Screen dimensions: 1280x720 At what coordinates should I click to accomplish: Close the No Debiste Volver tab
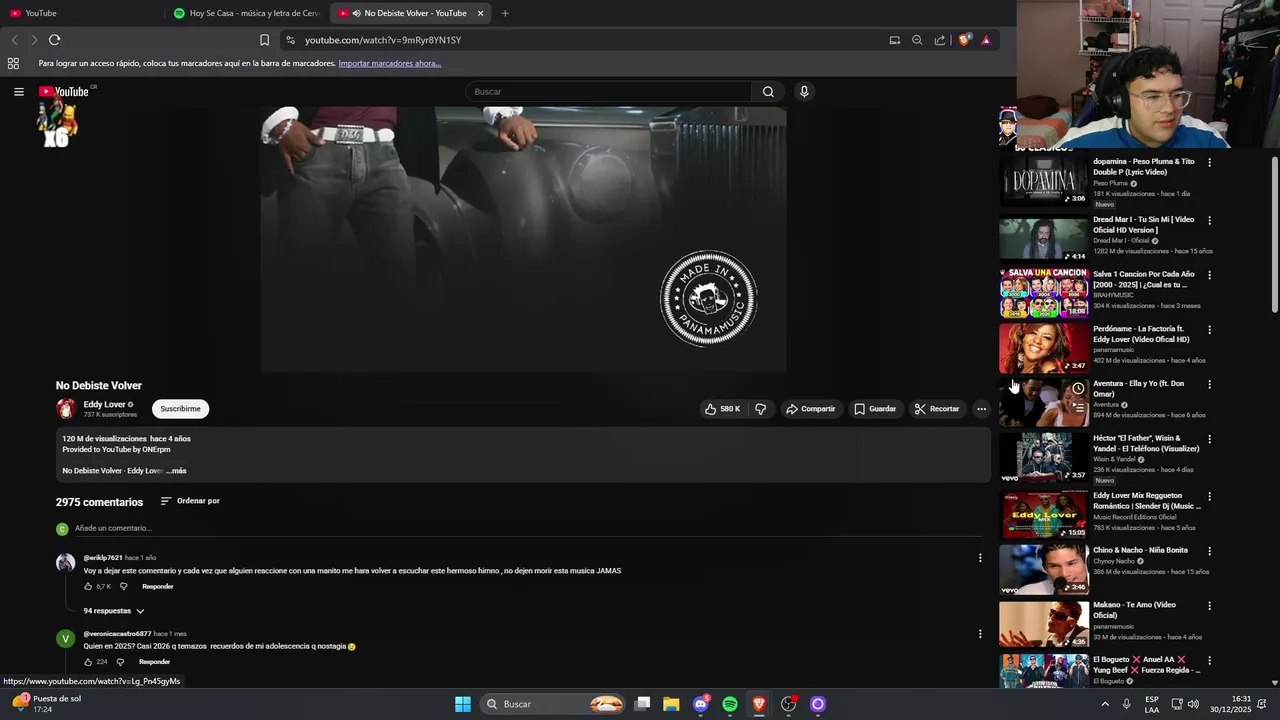(480, 13)
